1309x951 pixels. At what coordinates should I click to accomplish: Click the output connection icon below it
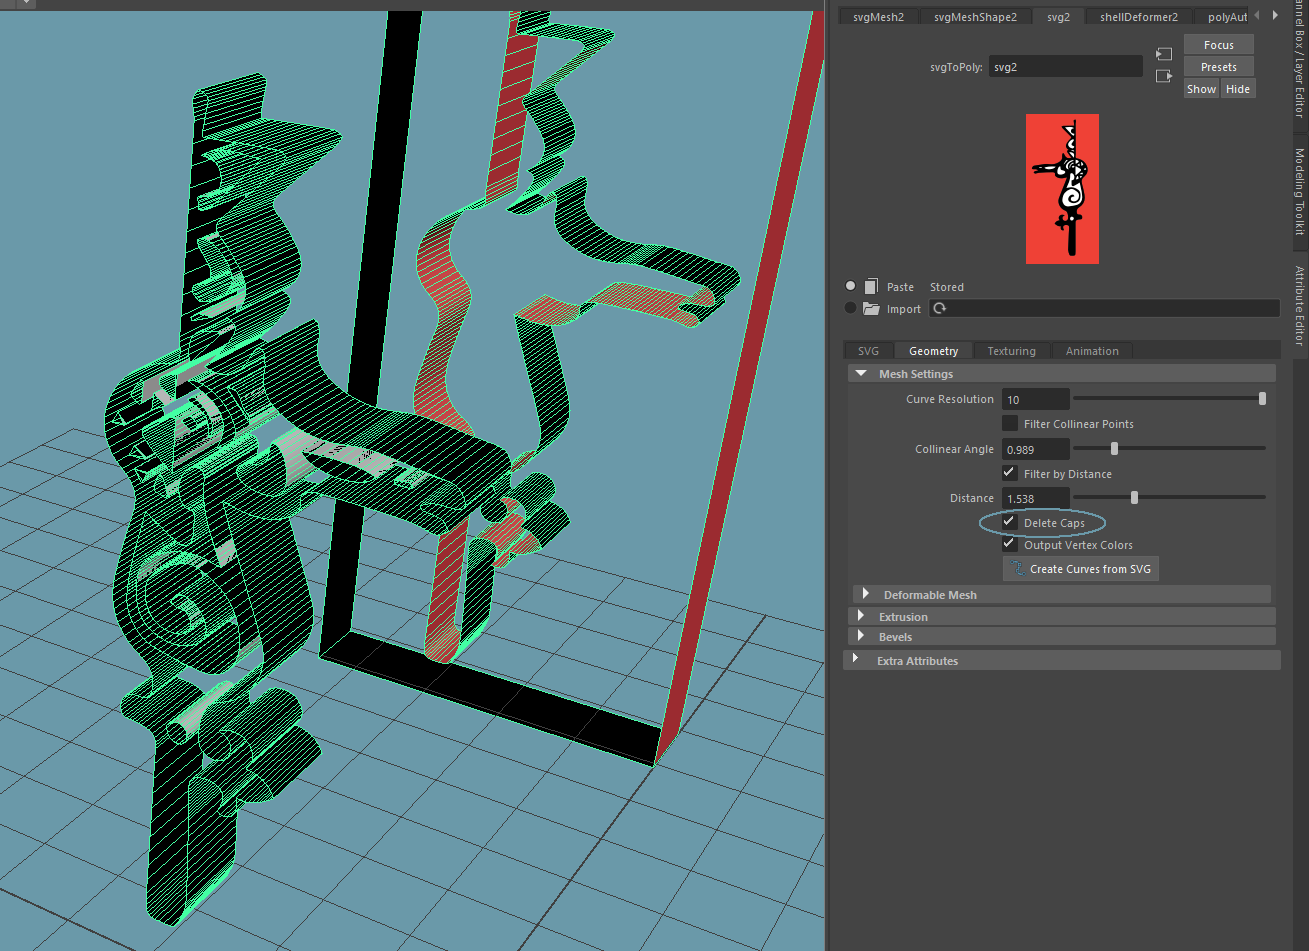coord(1163,76)
